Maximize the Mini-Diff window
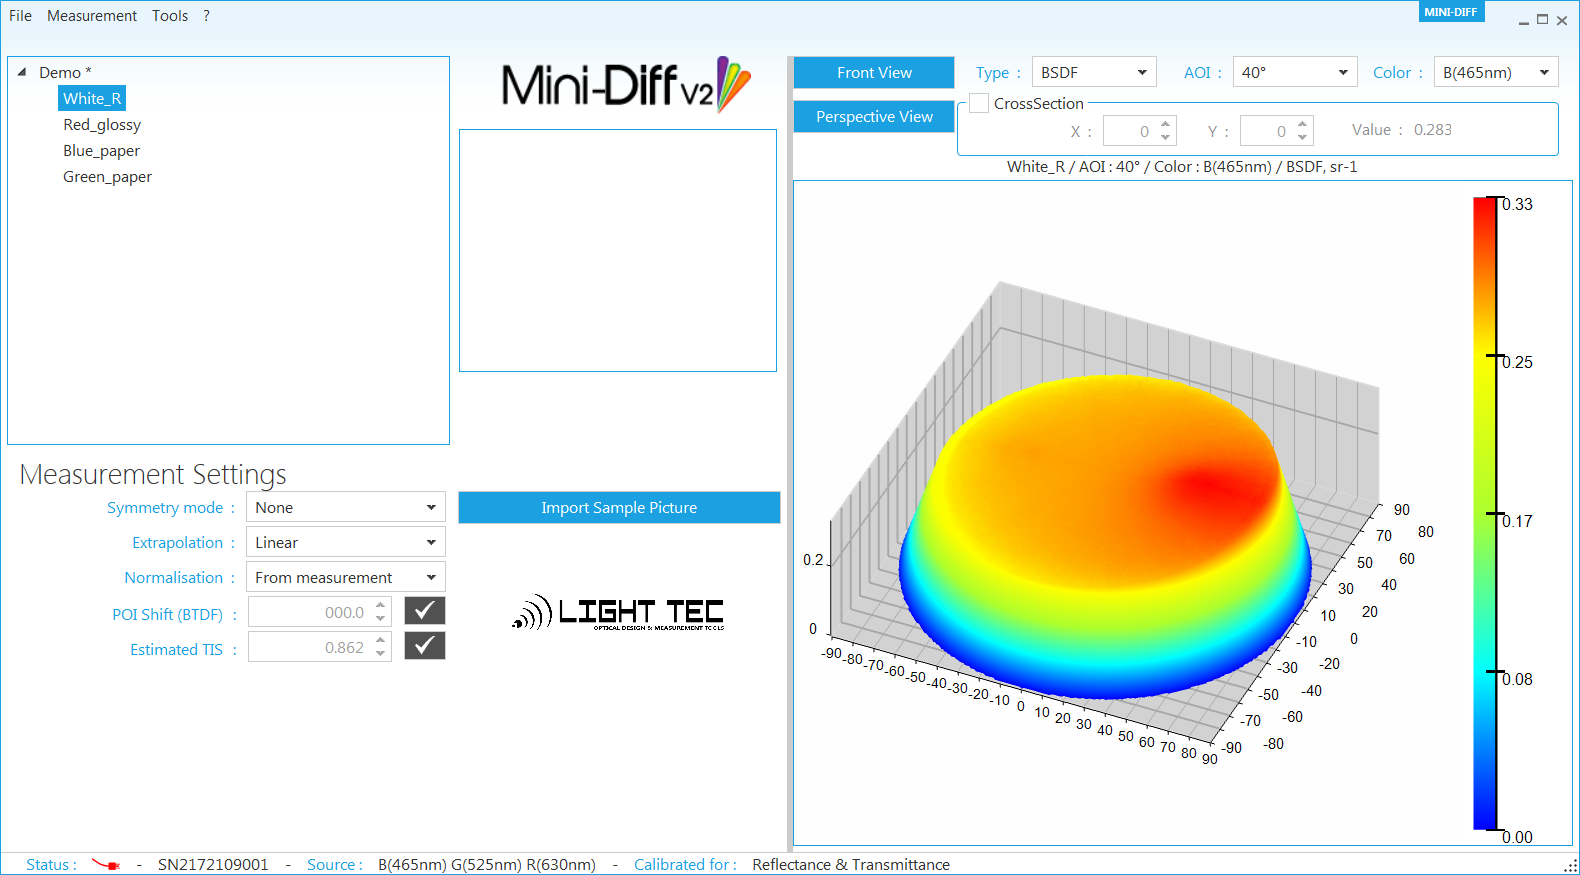The height and width of the screenshot is (875, 1580). tap(1543, 19)
